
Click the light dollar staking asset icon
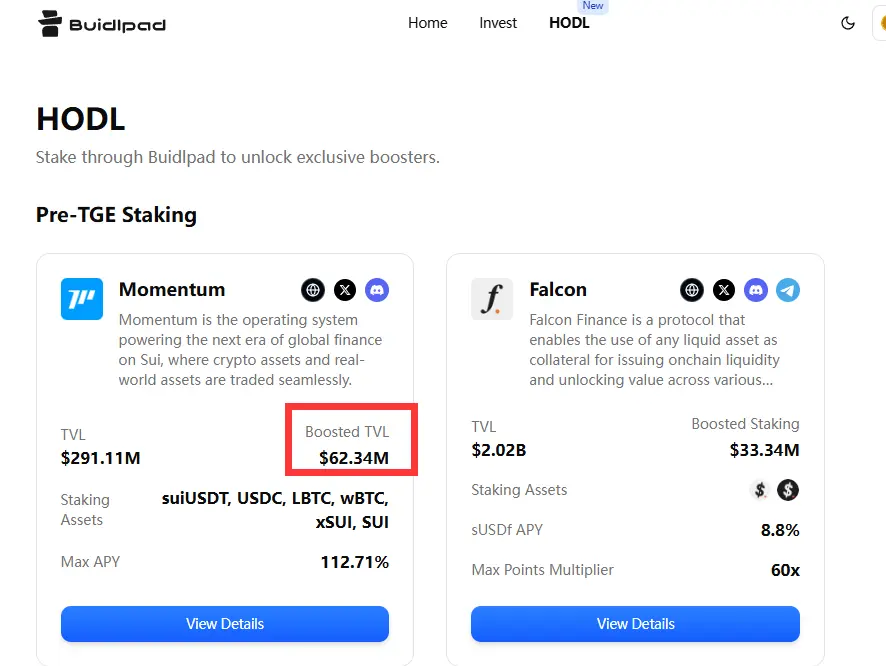pos(760,490)
